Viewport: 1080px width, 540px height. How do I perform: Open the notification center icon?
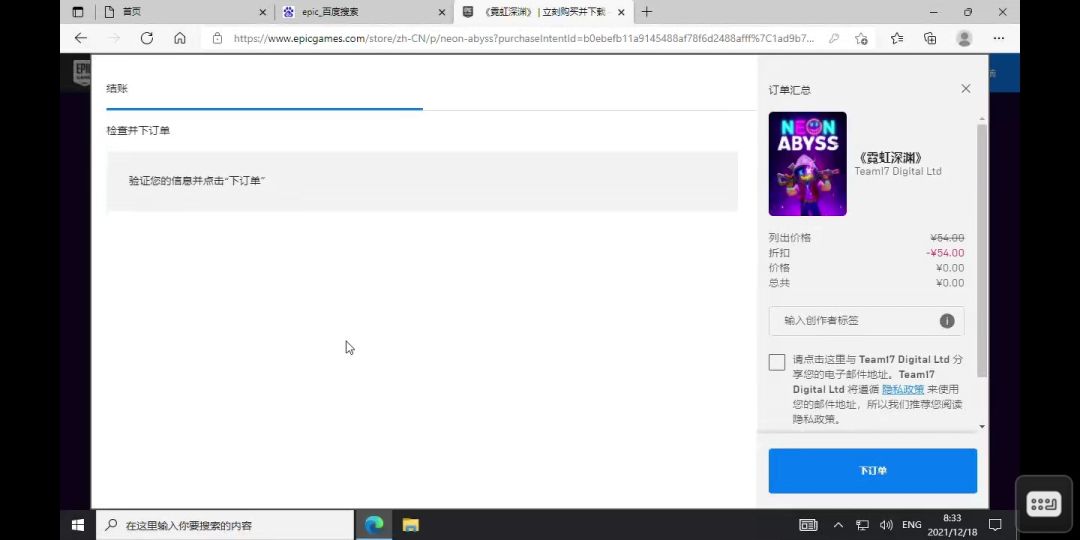click(x=995, y=525)
